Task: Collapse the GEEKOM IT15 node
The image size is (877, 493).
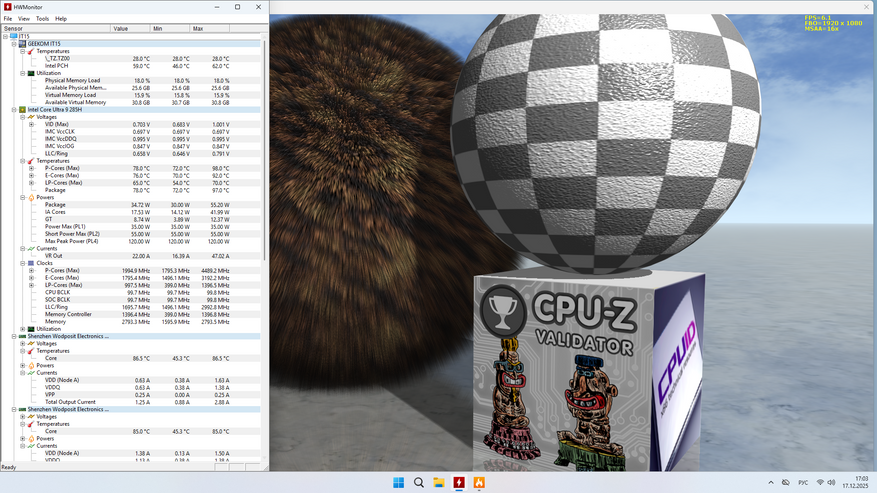Action: (14, 44)
